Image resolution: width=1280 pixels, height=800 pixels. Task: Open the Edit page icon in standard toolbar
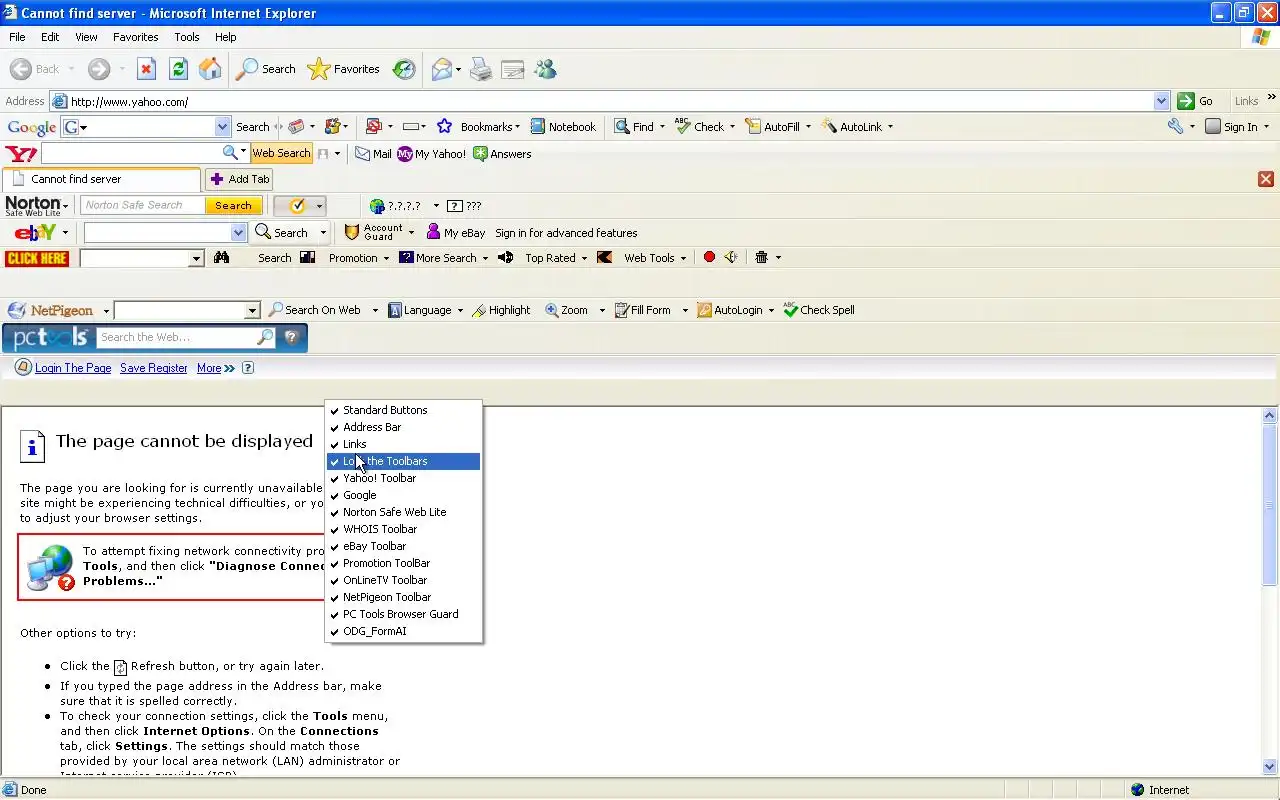coord(513,69)
